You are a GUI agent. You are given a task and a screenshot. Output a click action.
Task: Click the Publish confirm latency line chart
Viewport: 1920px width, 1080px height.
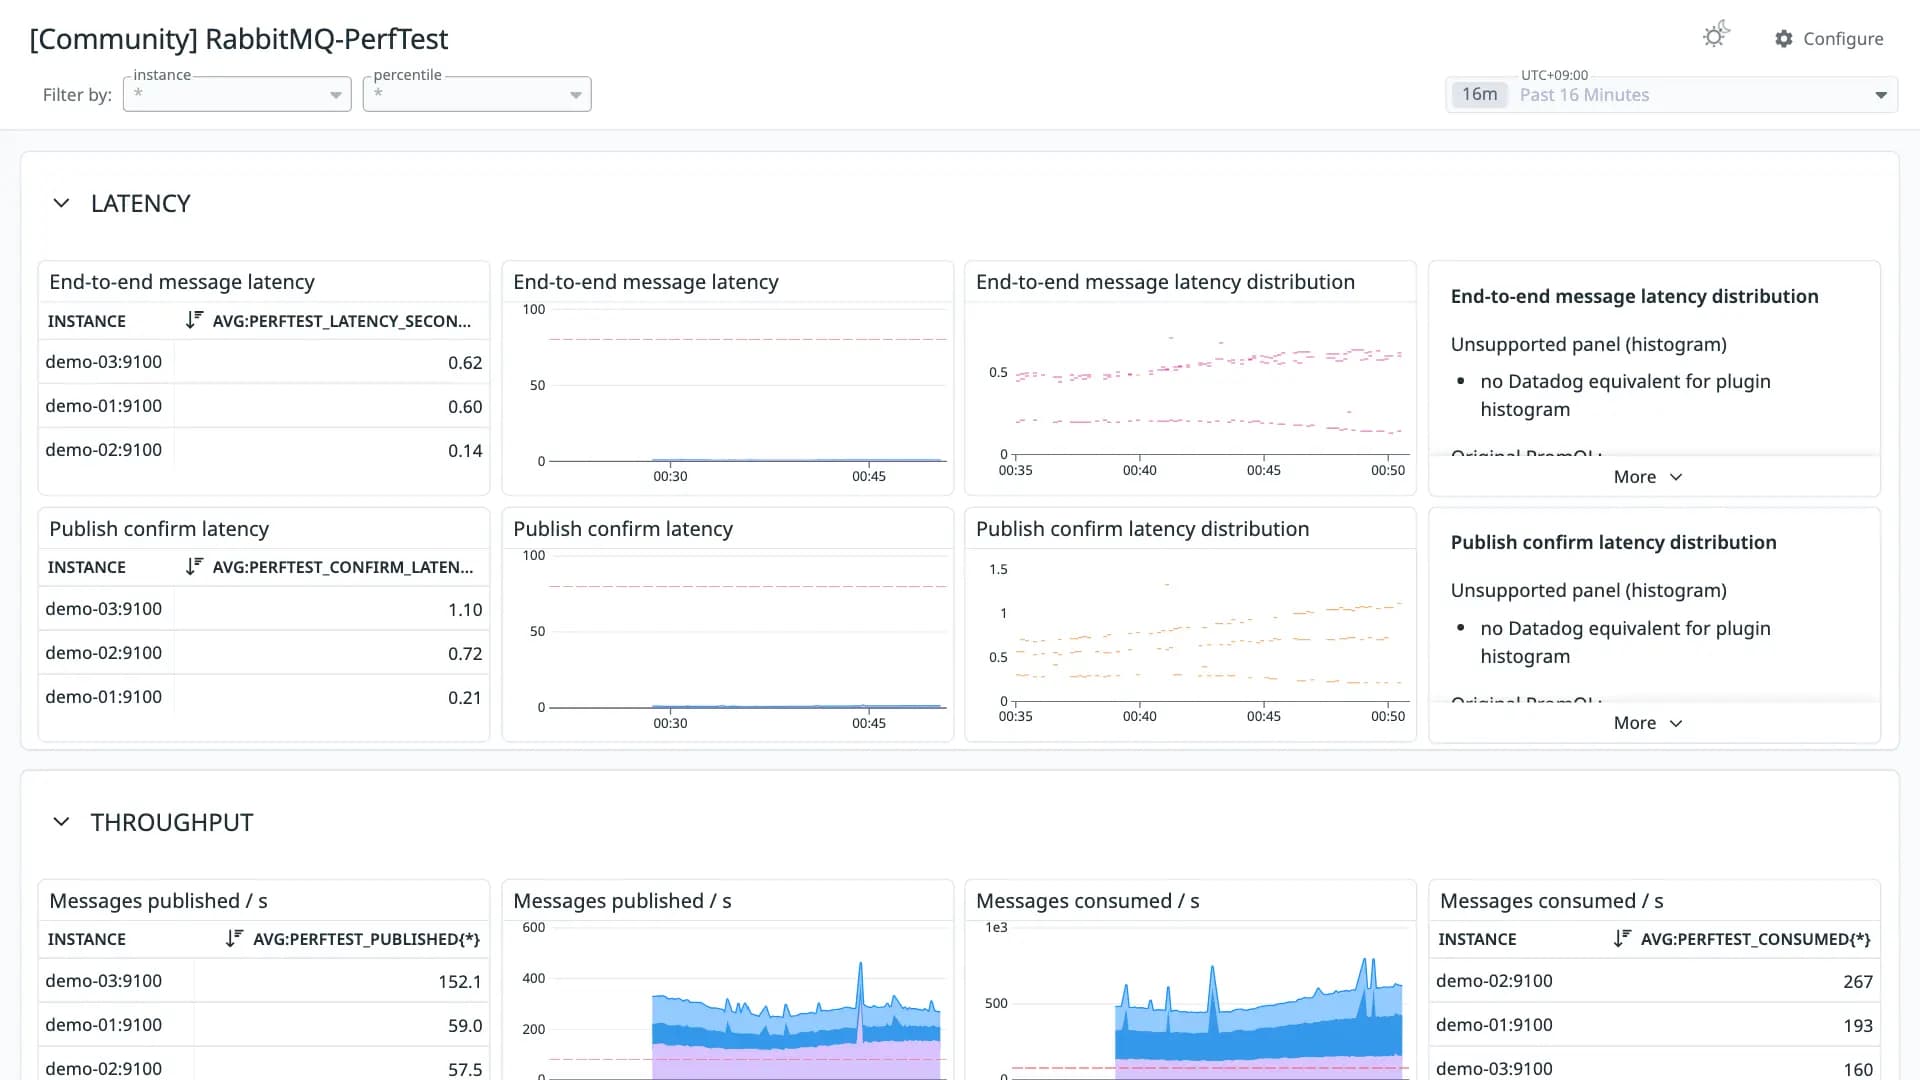pyautogui.click(x=728, y=641)
